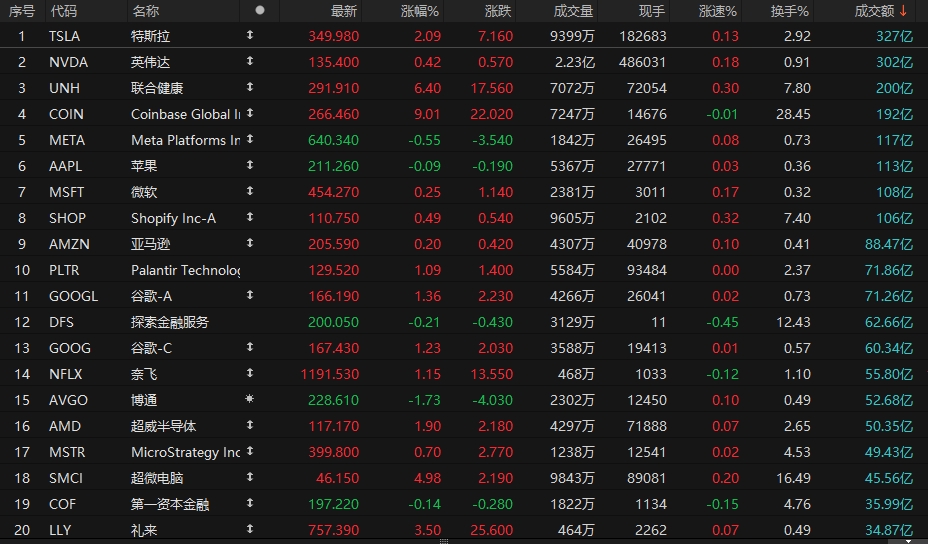The width and height of the screenshot is (928, 544).
Task: Click the up-down arrow icon in LLY row
Action: point(250,529)
